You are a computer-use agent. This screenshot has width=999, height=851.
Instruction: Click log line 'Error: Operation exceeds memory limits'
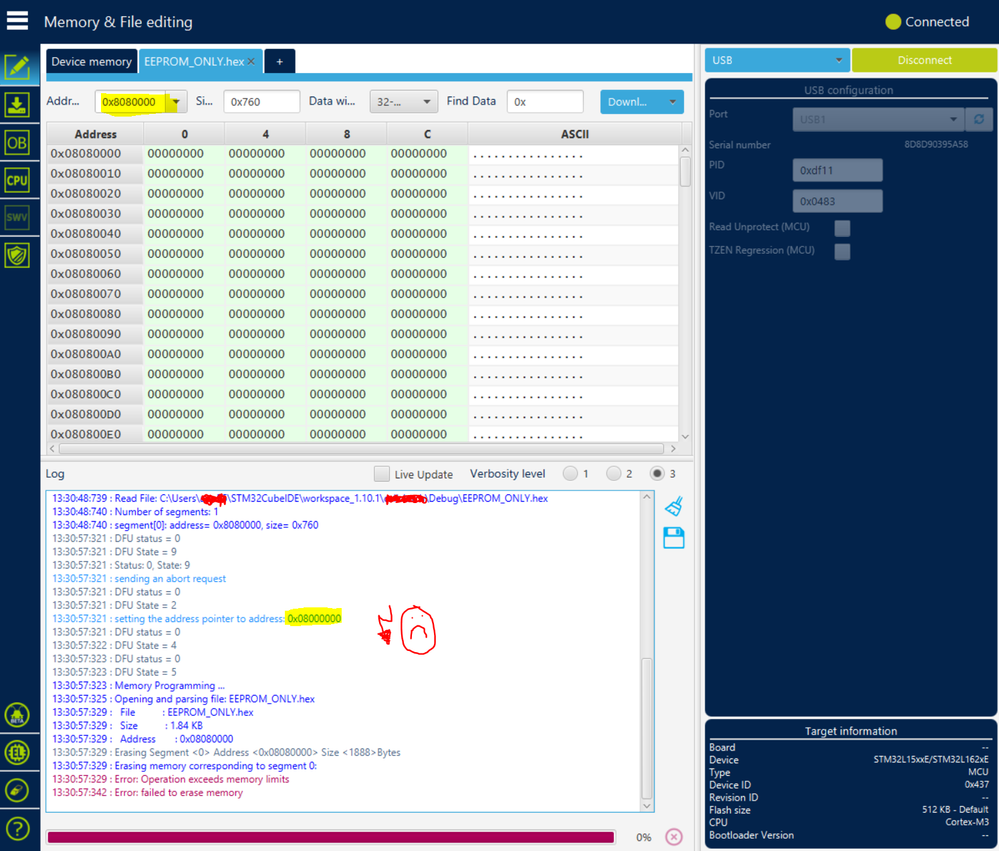click(171, 779)
